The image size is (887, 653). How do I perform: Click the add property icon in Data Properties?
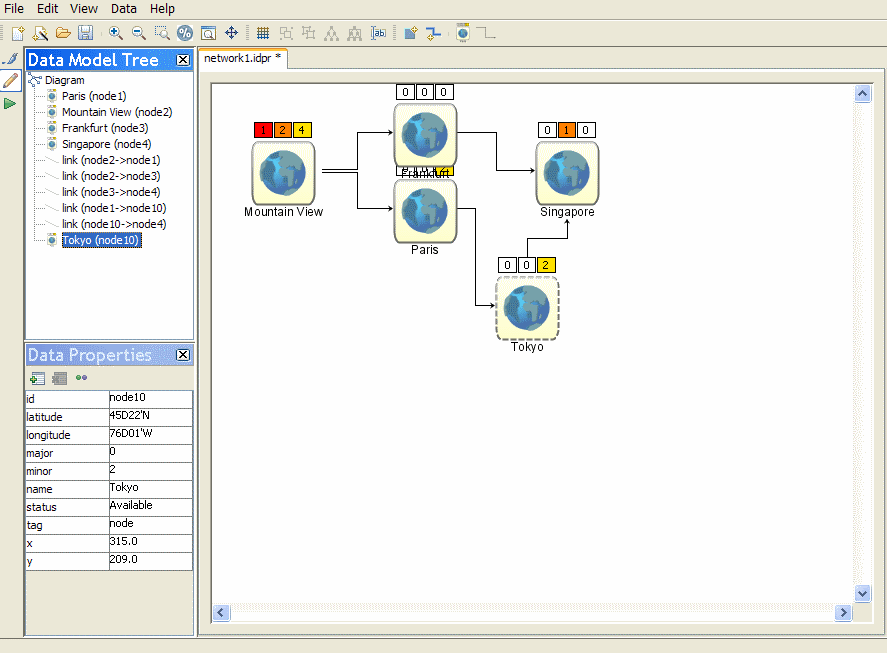point(37,378)
